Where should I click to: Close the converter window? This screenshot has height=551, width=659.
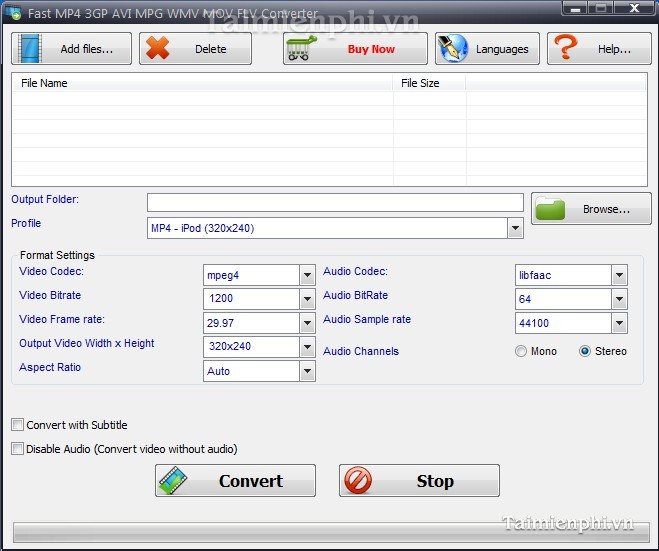tap(635, 8)
